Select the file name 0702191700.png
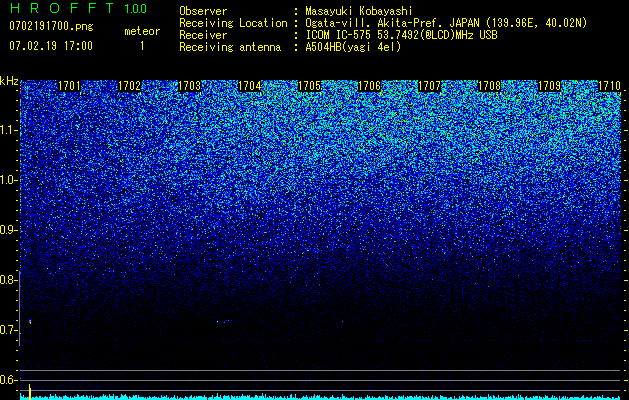The height and width of the screenshot is (400, 629). click(51, 27)
